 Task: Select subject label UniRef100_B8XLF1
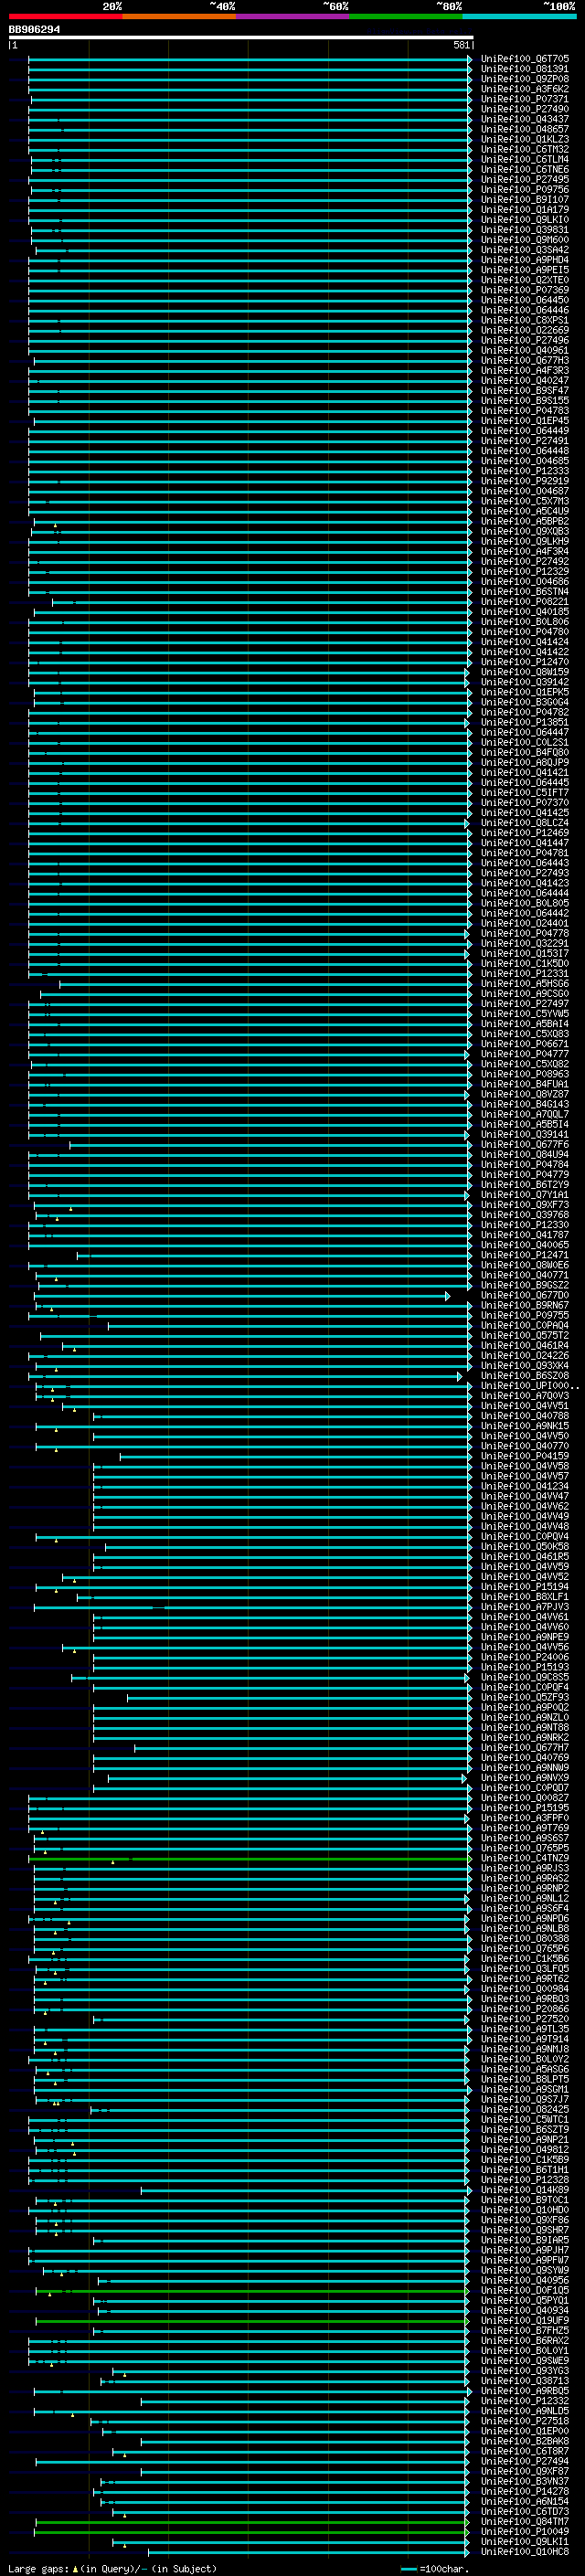click(x=524, y=1597)
